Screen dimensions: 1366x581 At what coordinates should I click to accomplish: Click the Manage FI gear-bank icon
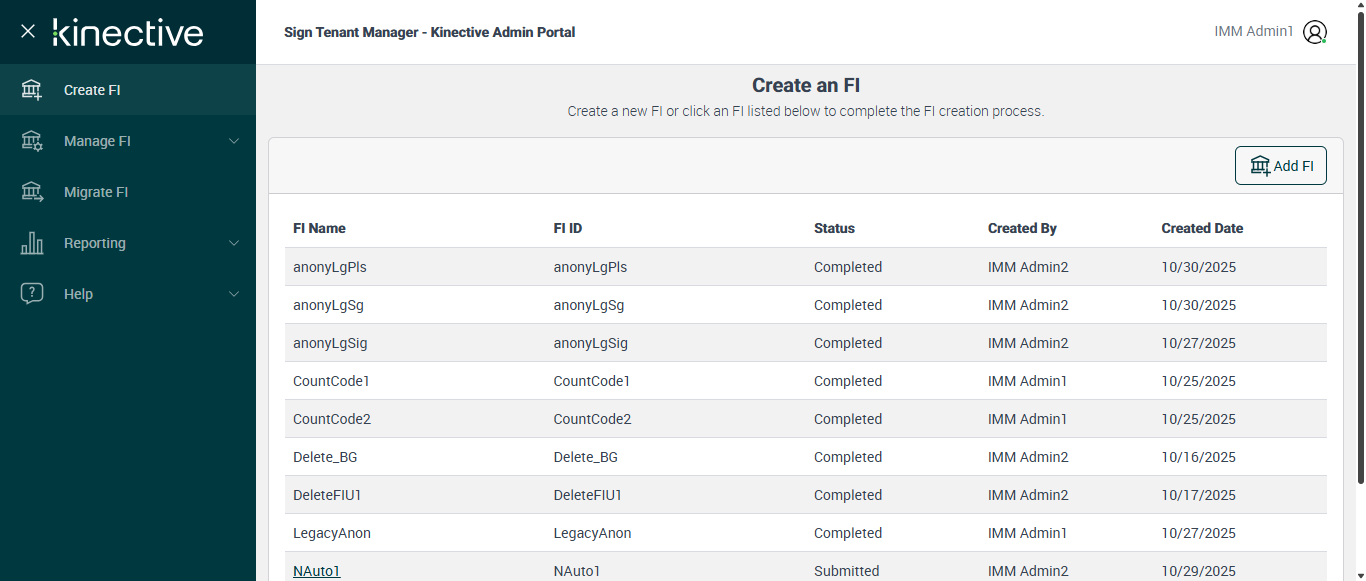[x=32, y=141]
